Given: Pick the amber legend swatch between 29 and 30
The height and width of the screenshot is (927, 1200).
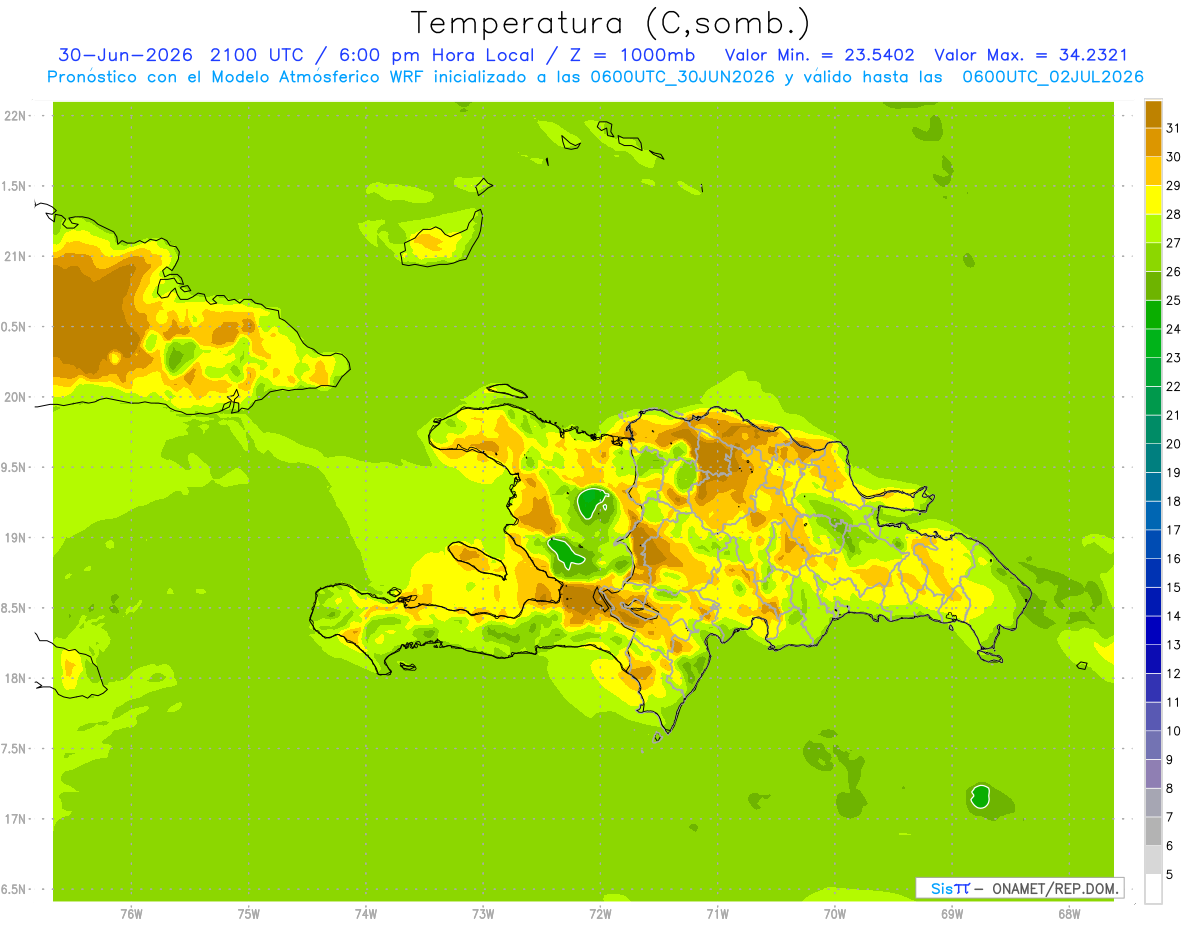Looking at the screenshot, I should pos(1153,170).
